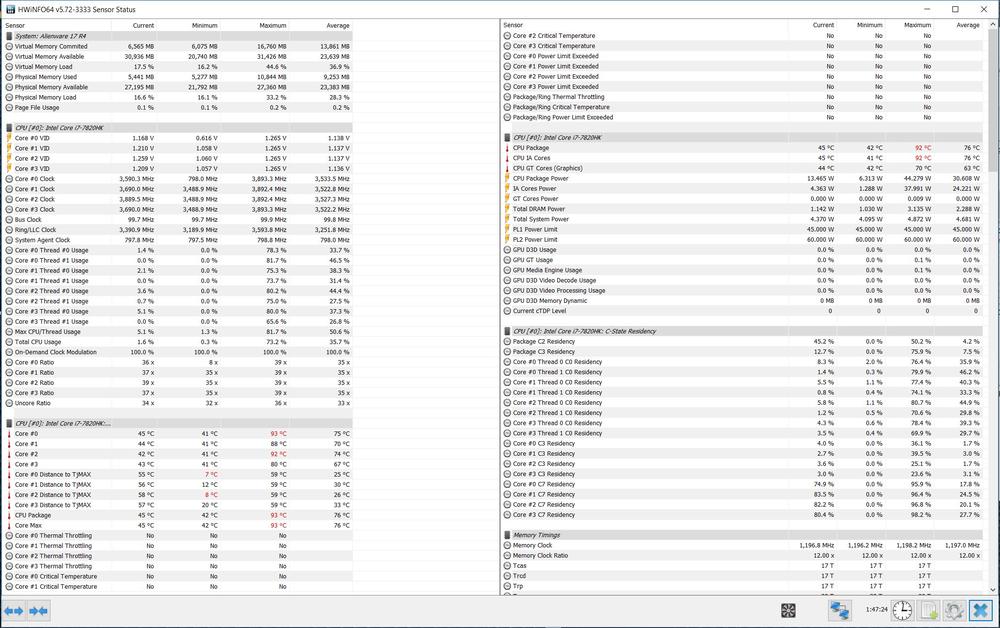Open the fan control icon

coord(788,610)
